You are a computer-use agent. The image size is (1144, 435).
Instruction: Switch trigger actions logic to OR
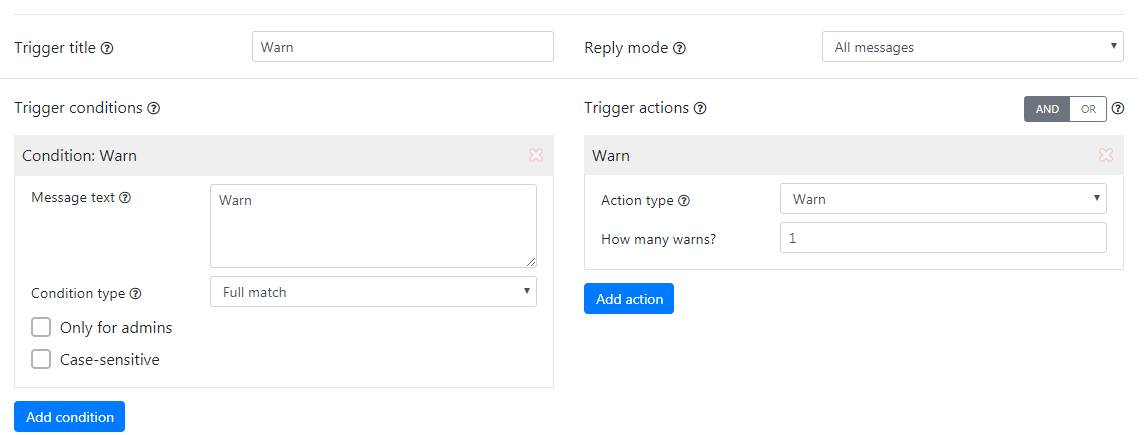[1088, 109]
